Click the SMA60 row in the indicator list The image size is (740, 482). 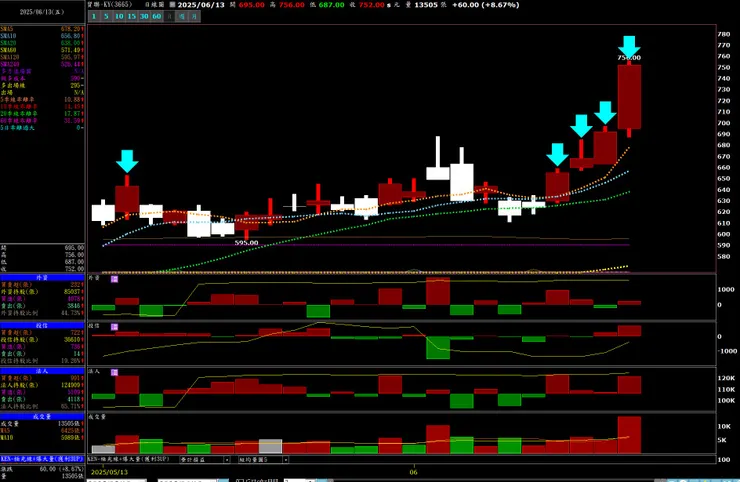pyautogui.click(x=42, y=50)
